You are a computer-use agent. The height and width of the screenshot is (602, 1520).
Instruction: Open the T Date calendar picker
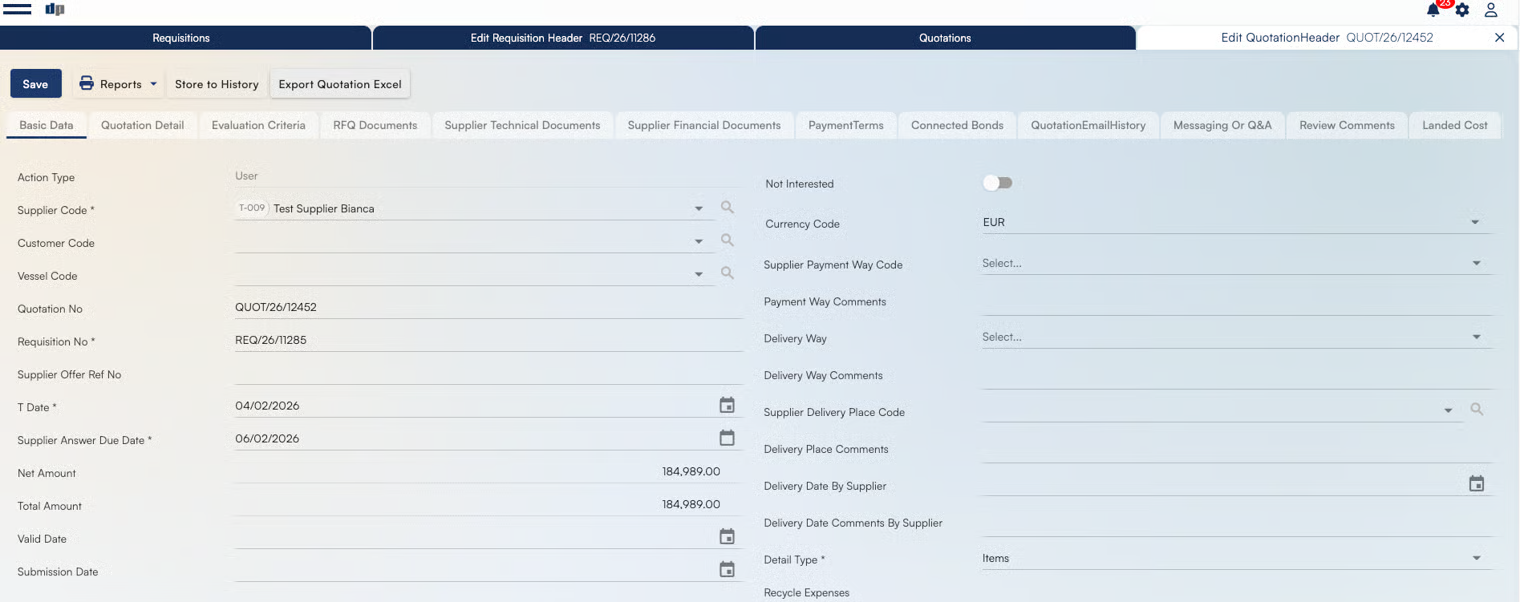[727, 405]
